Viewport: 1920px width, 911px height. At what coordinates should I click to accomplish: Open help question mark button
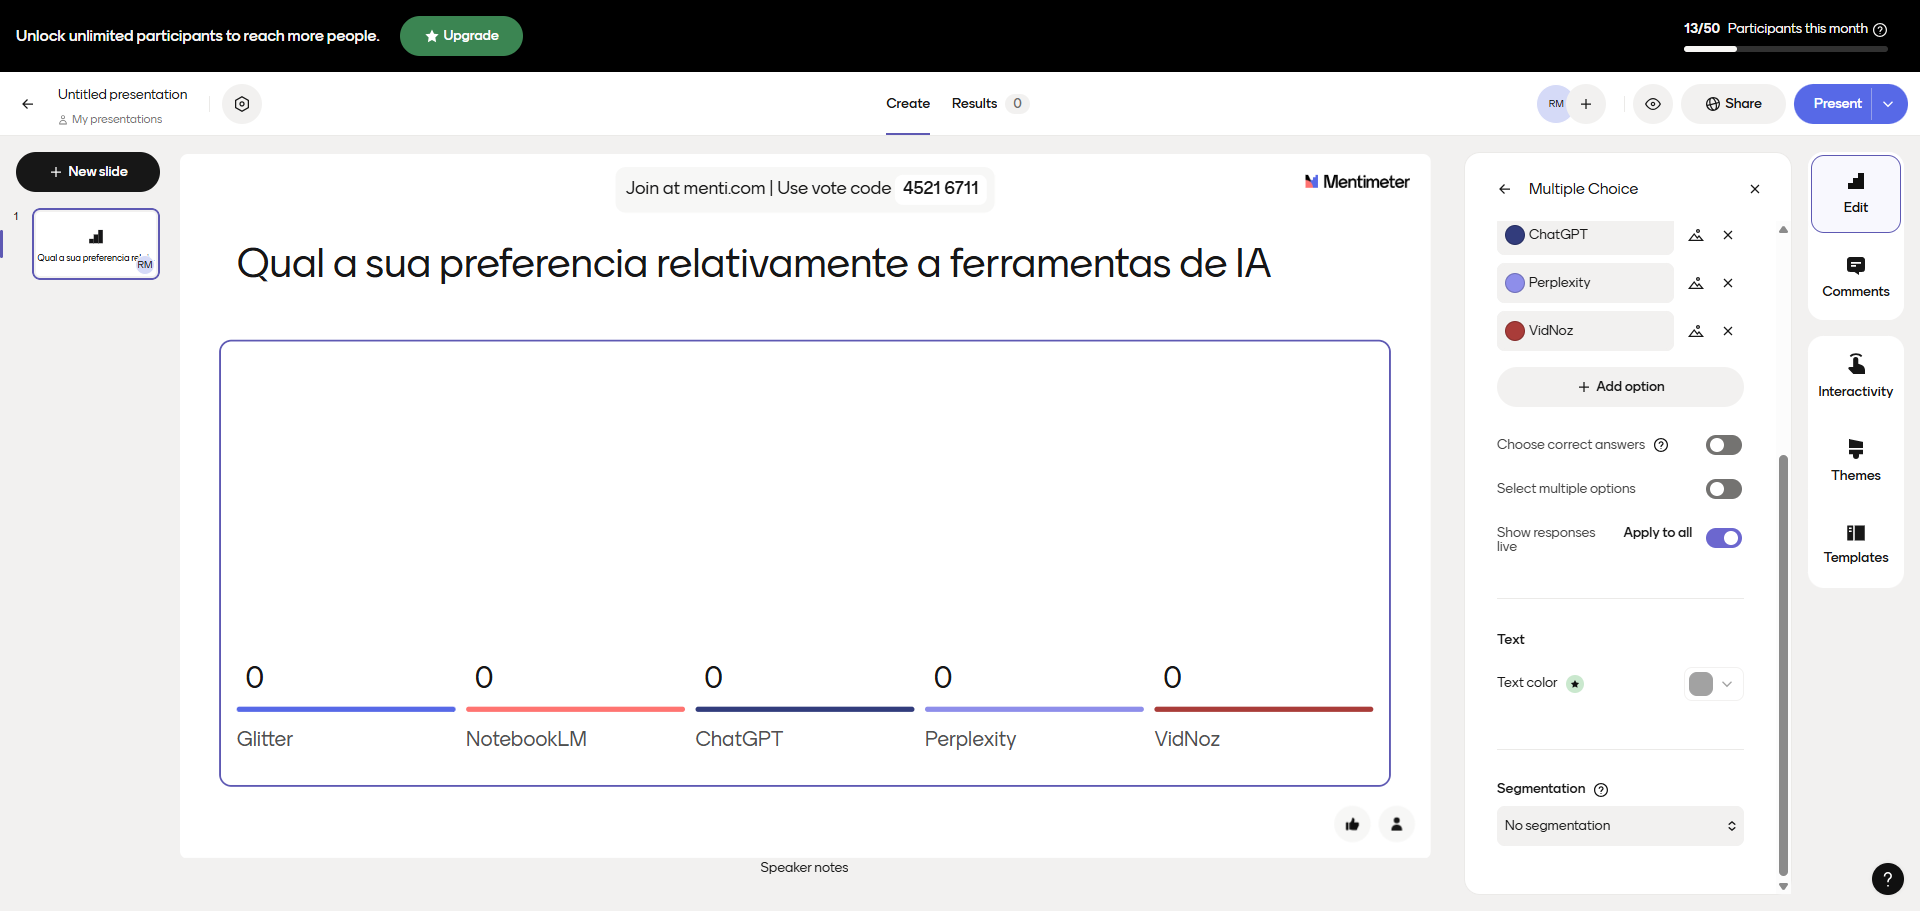[x=1887, y=879]
